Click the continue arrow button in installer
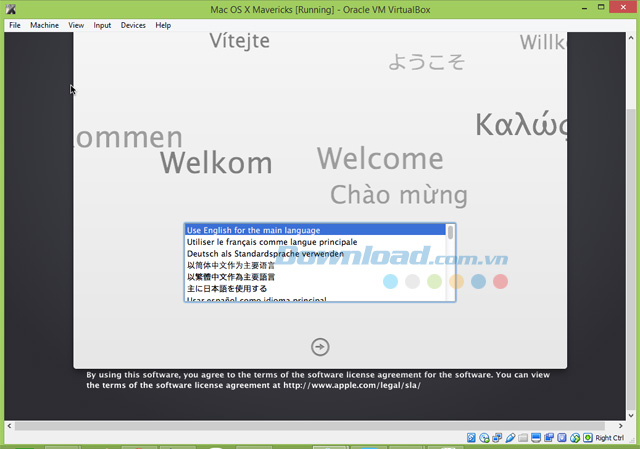 (x=320, y=347)
